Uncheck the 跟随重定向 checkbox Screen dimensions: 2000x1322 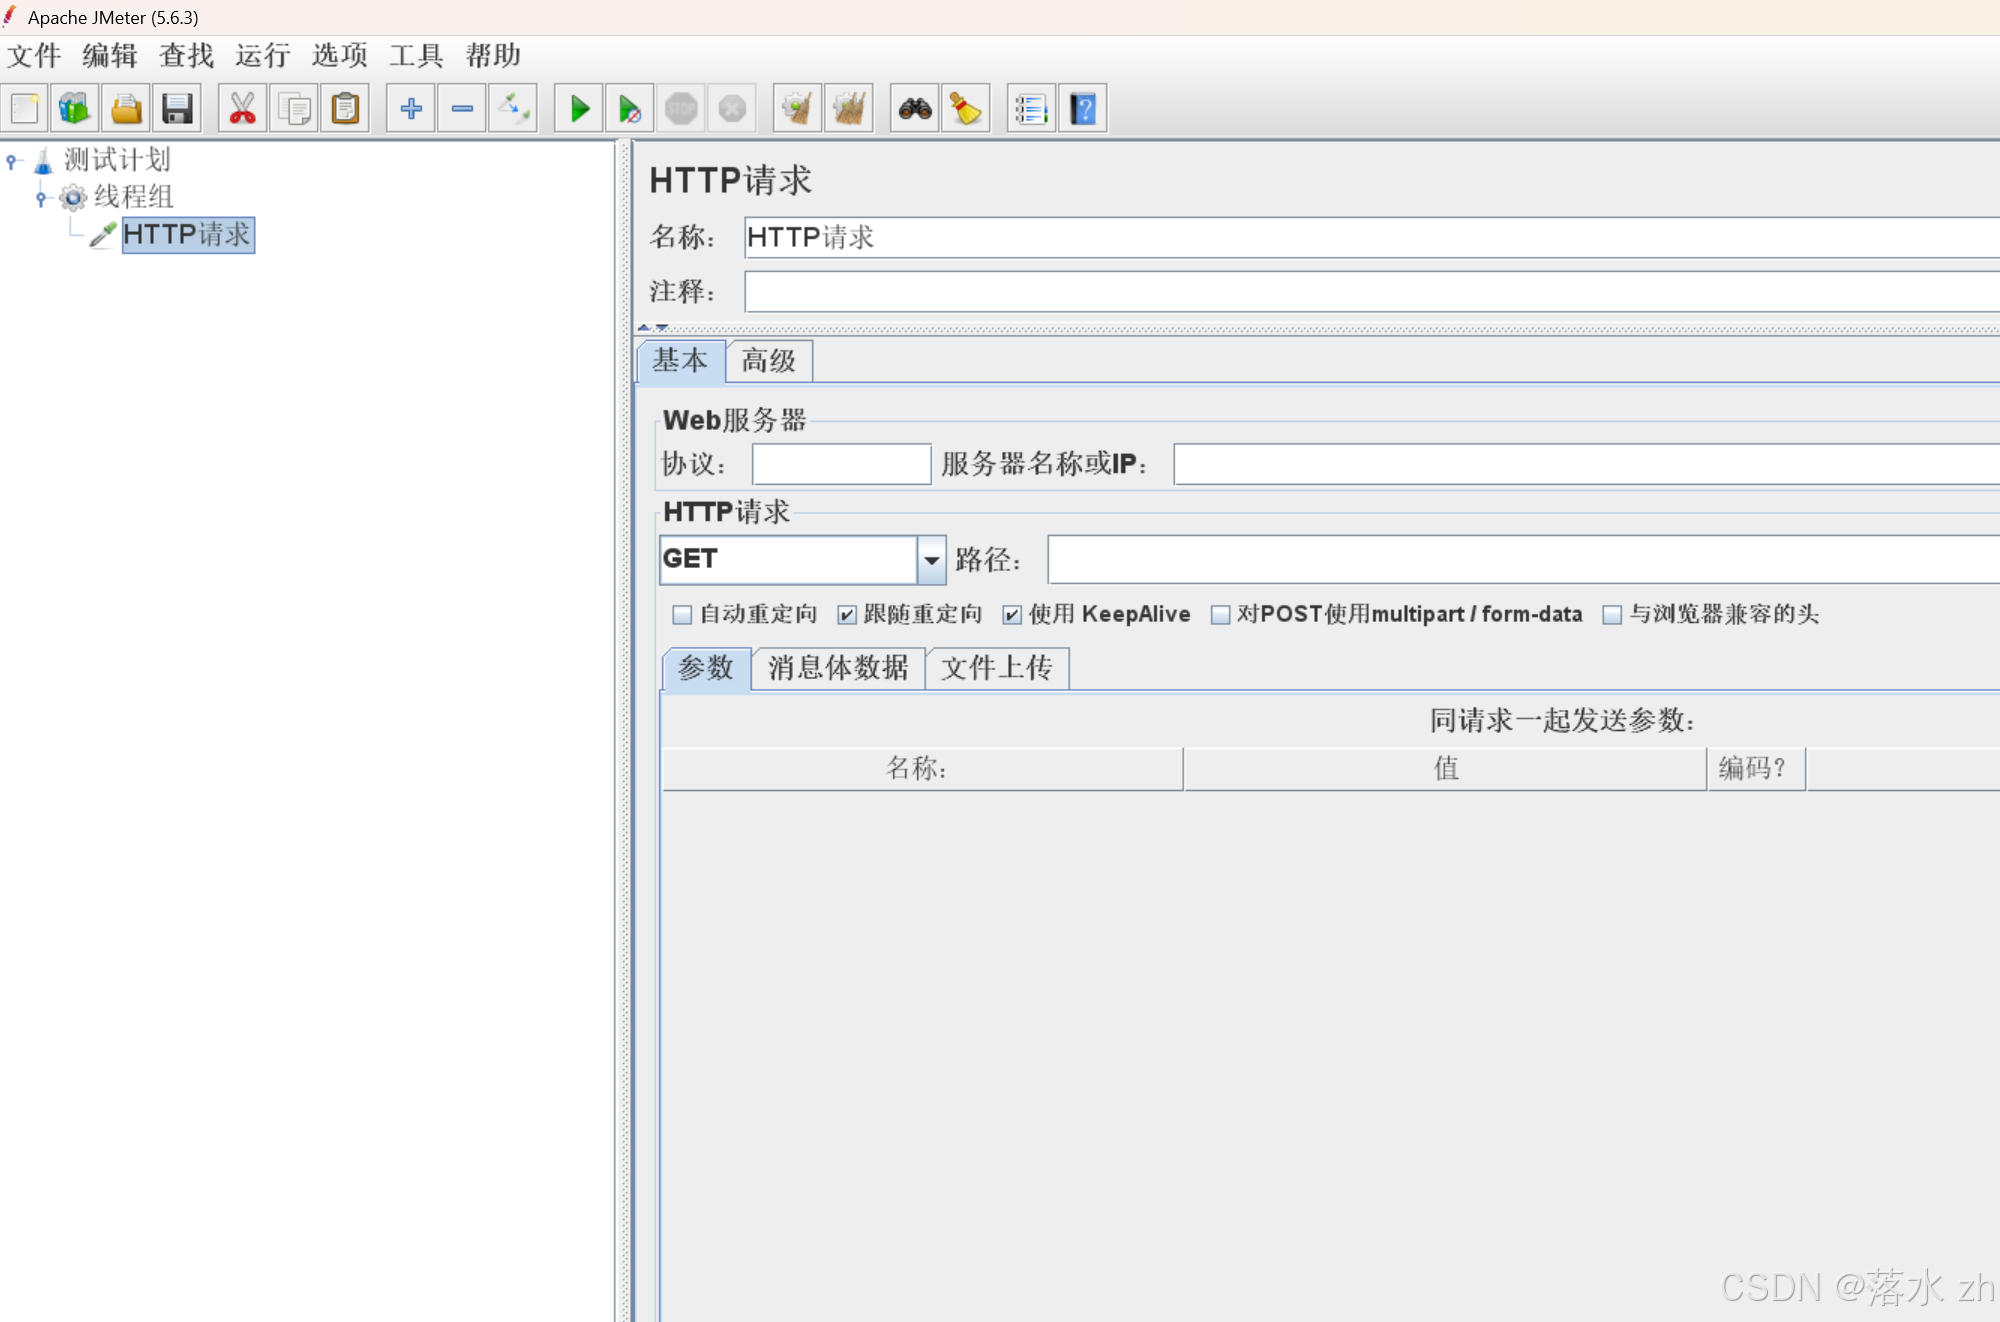coord(847,615)
